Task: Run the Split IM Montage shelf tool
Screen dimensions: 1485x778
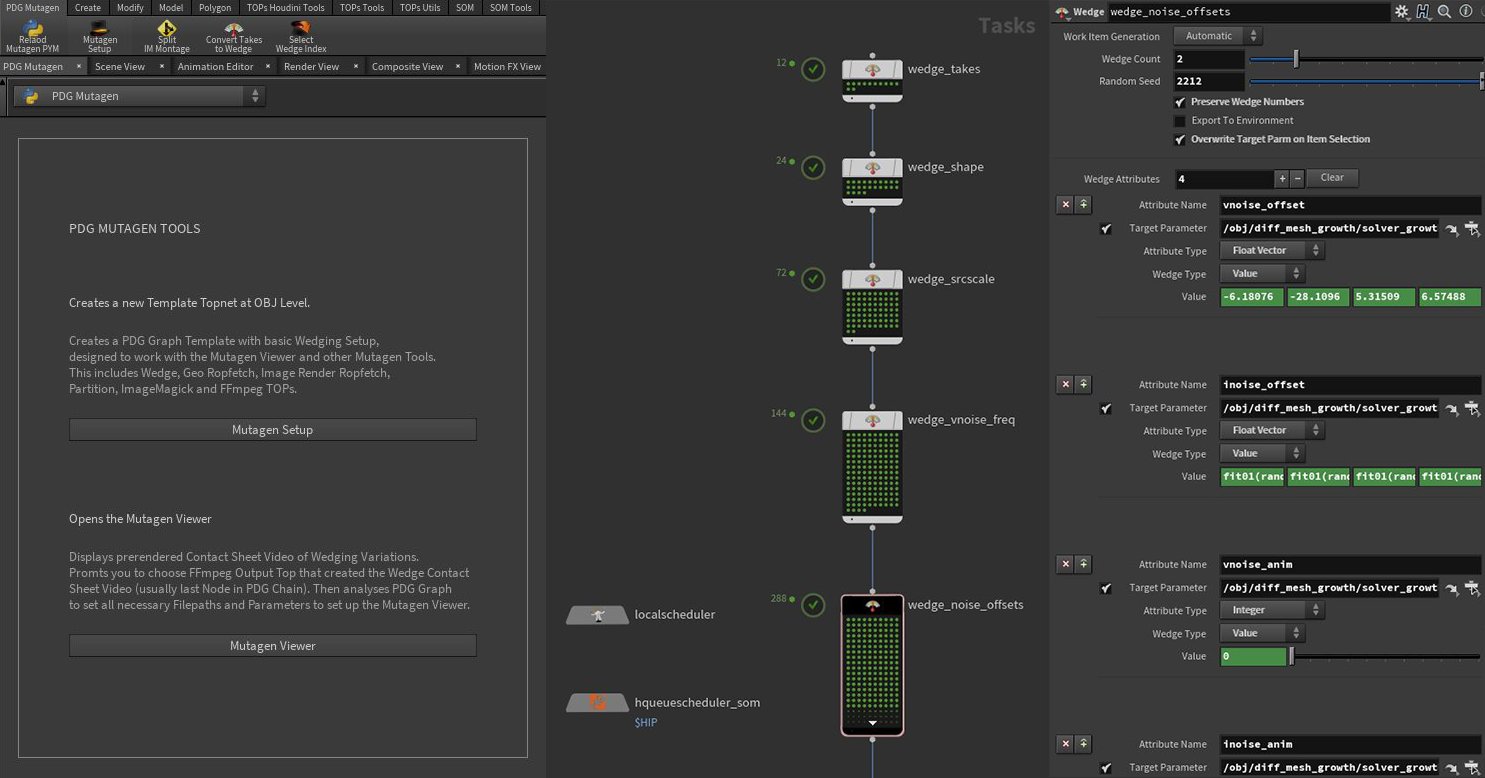Action: coord(166,36)
